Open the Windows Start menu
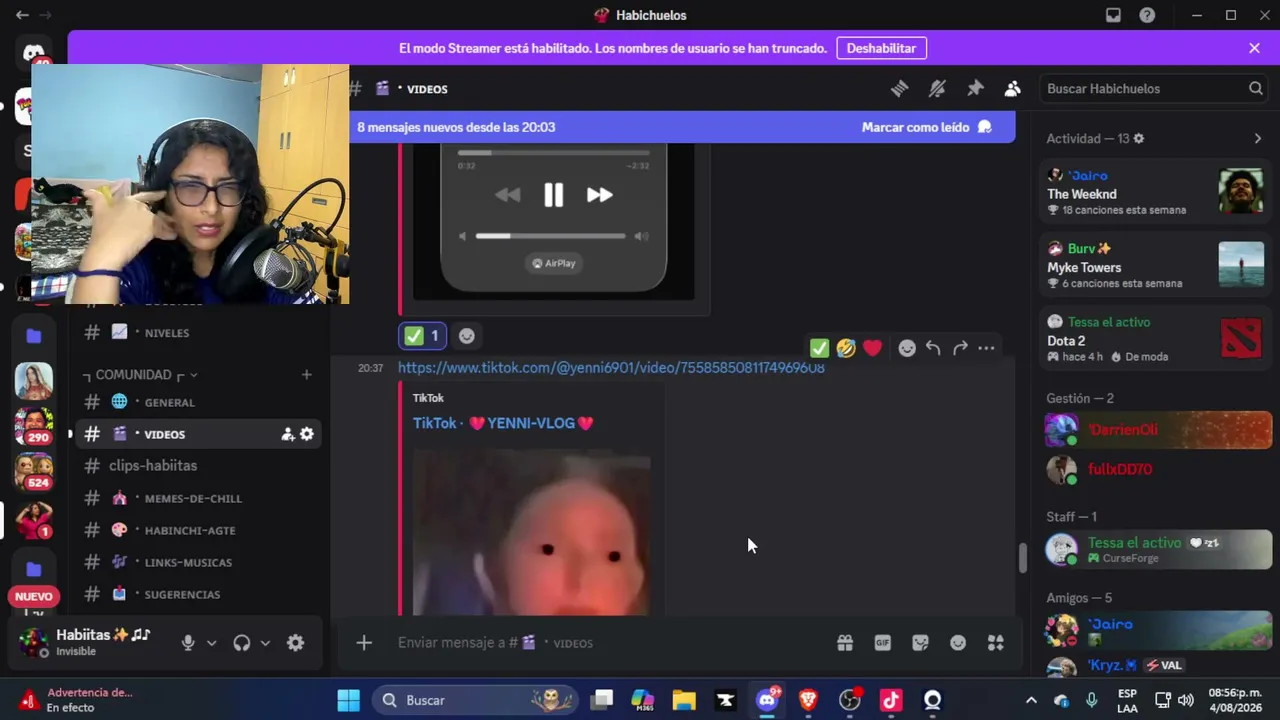The image size is (1280, 720). [x=348, y=700]
